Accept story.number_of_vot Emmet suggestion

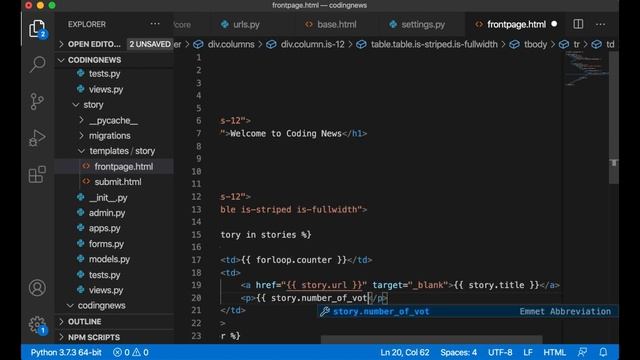(468, 311)
